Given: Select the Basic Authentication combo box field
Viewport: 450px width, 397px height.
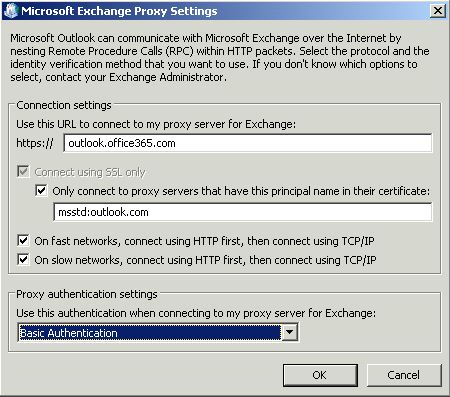Looking at the screenshot, I should click(158, 332).
